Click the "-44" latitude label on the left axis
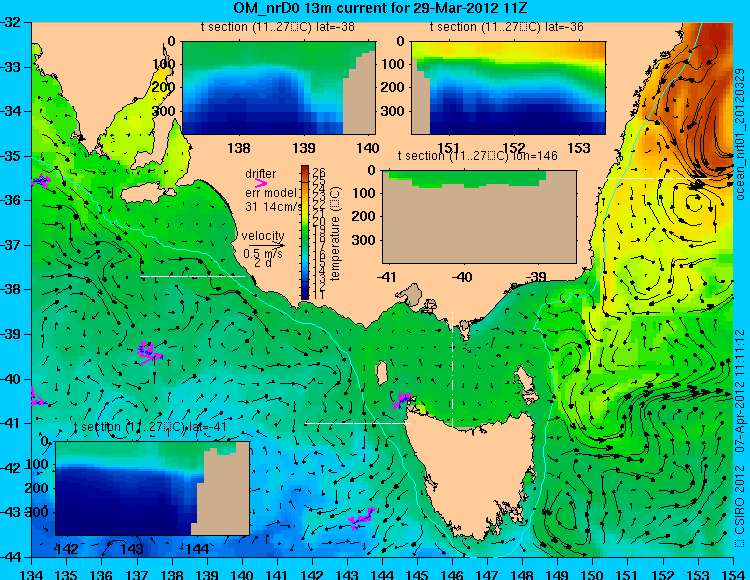 point(11,557)
